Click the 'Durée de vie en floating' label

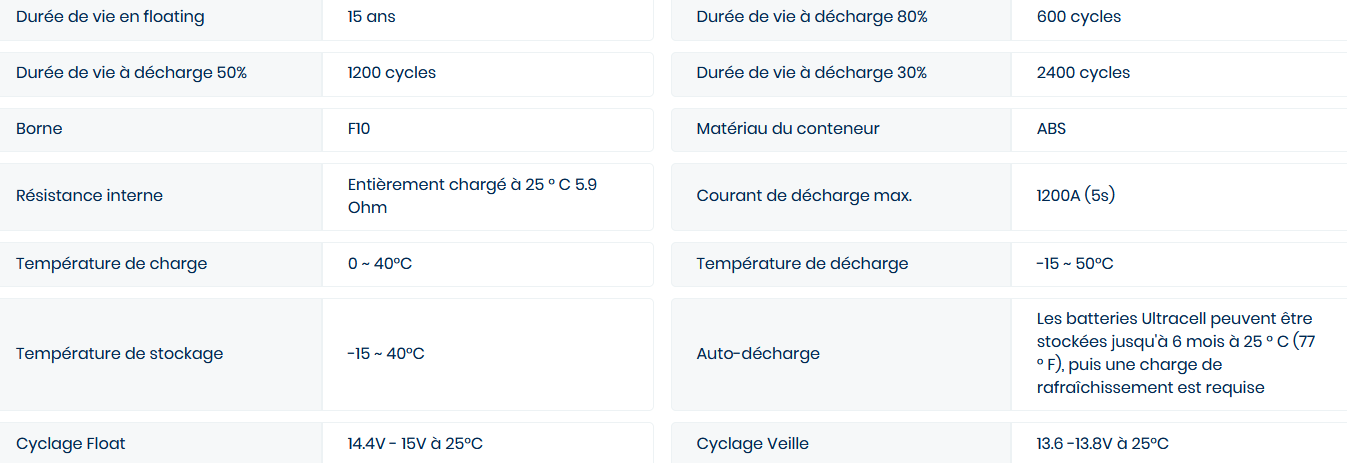point(110,17)
